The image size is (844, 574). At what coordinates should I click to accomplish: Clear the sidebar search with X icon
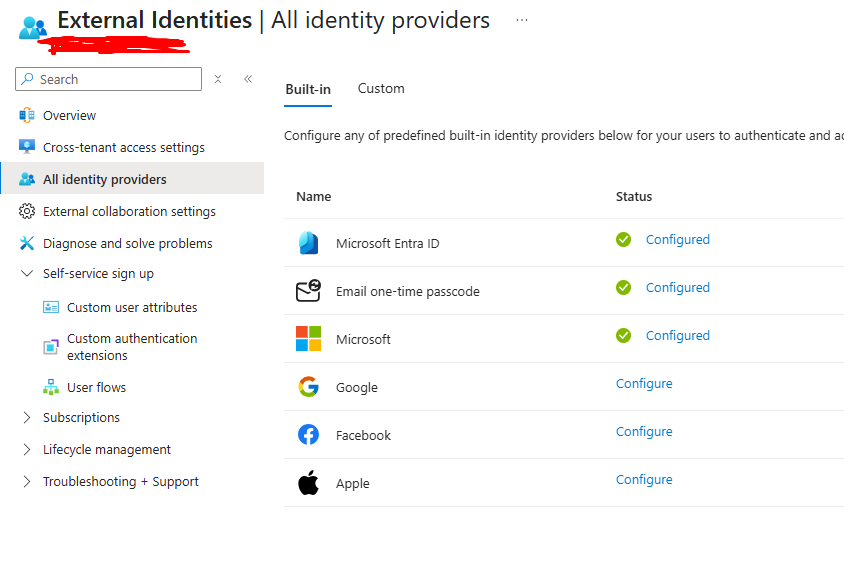pos(218,79)
